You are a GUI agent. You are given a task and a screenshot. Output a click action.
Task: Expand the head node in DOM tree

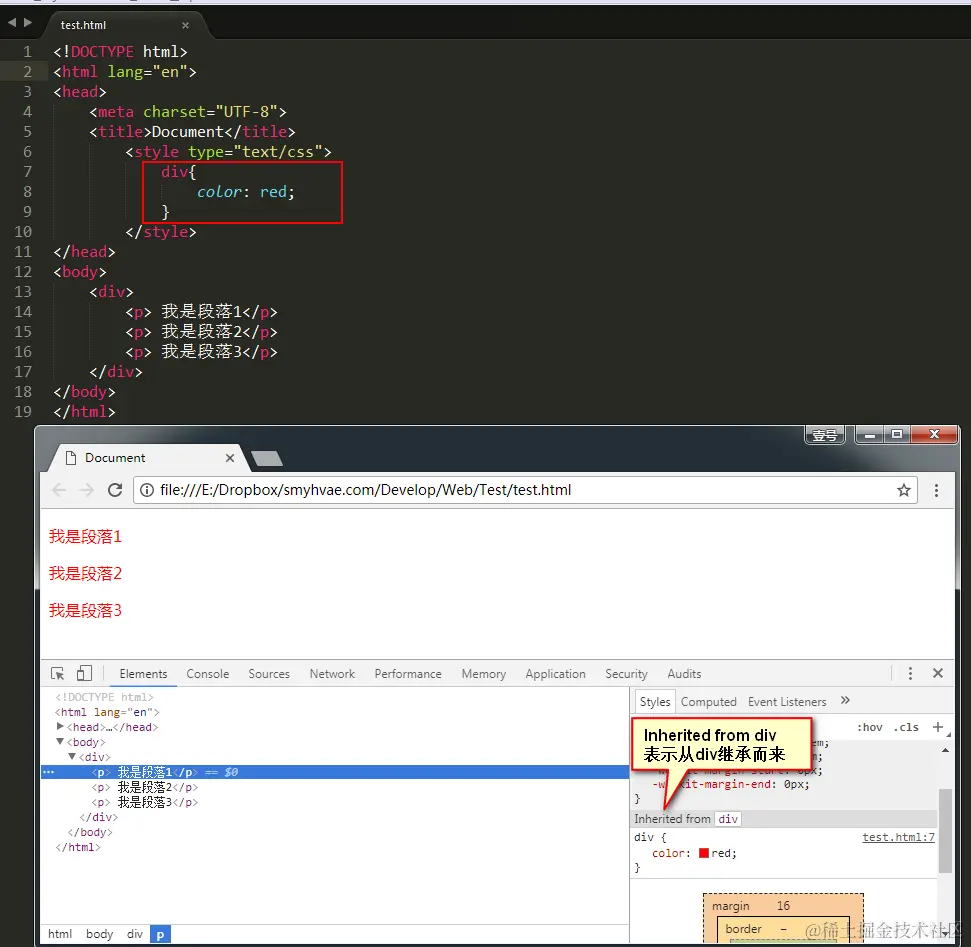[60, 727]
